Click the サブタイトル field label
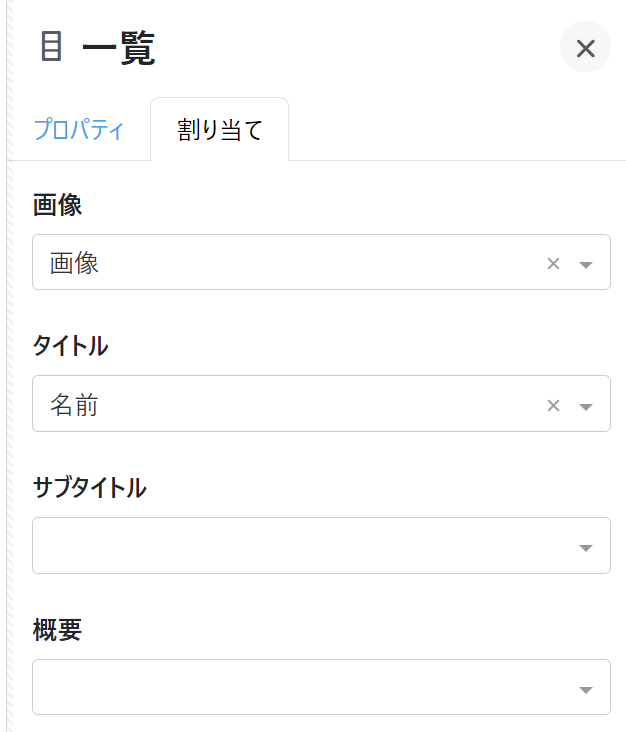Viewport: 626px width, 732px height. click(89, 488)
